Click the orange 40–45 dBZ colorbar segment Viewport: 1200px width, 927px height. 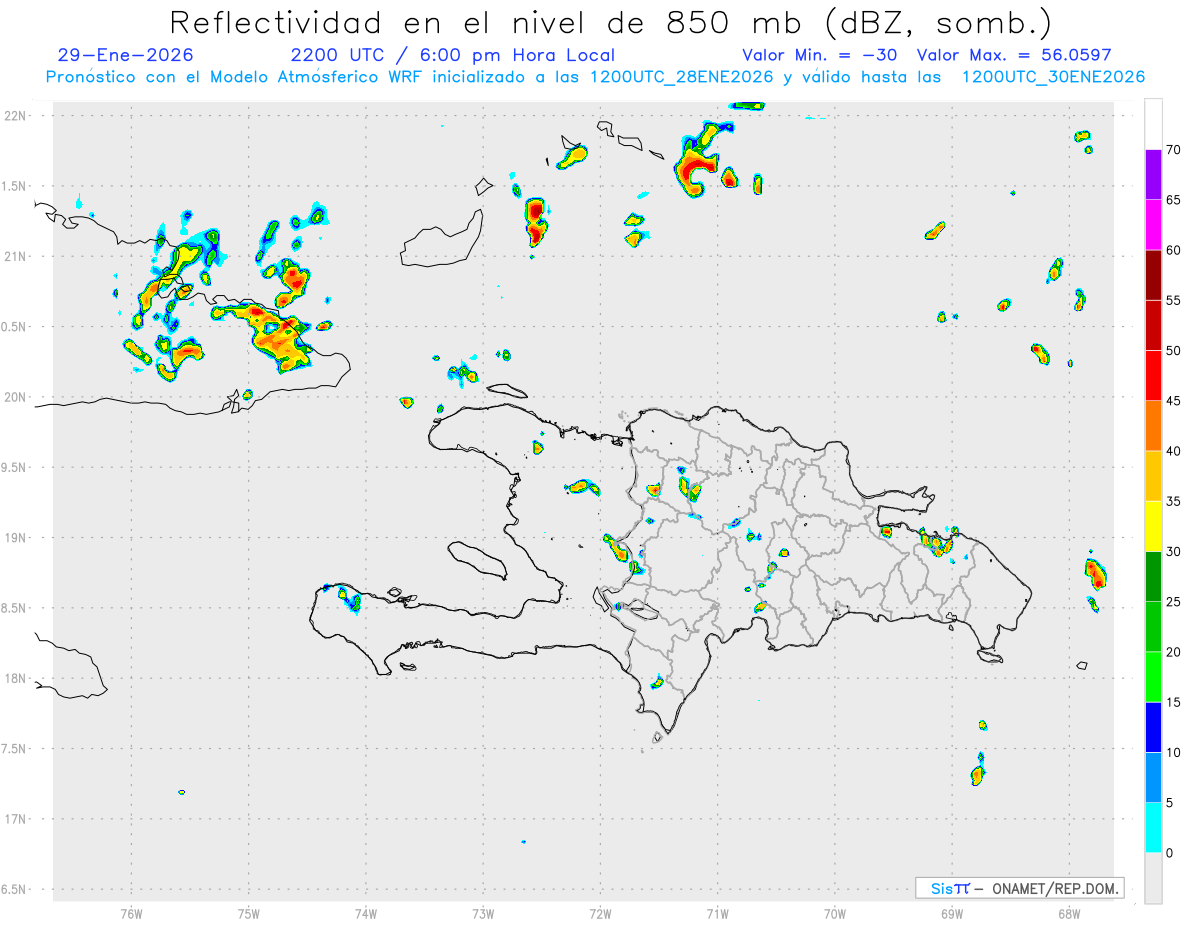[1153, 426]
